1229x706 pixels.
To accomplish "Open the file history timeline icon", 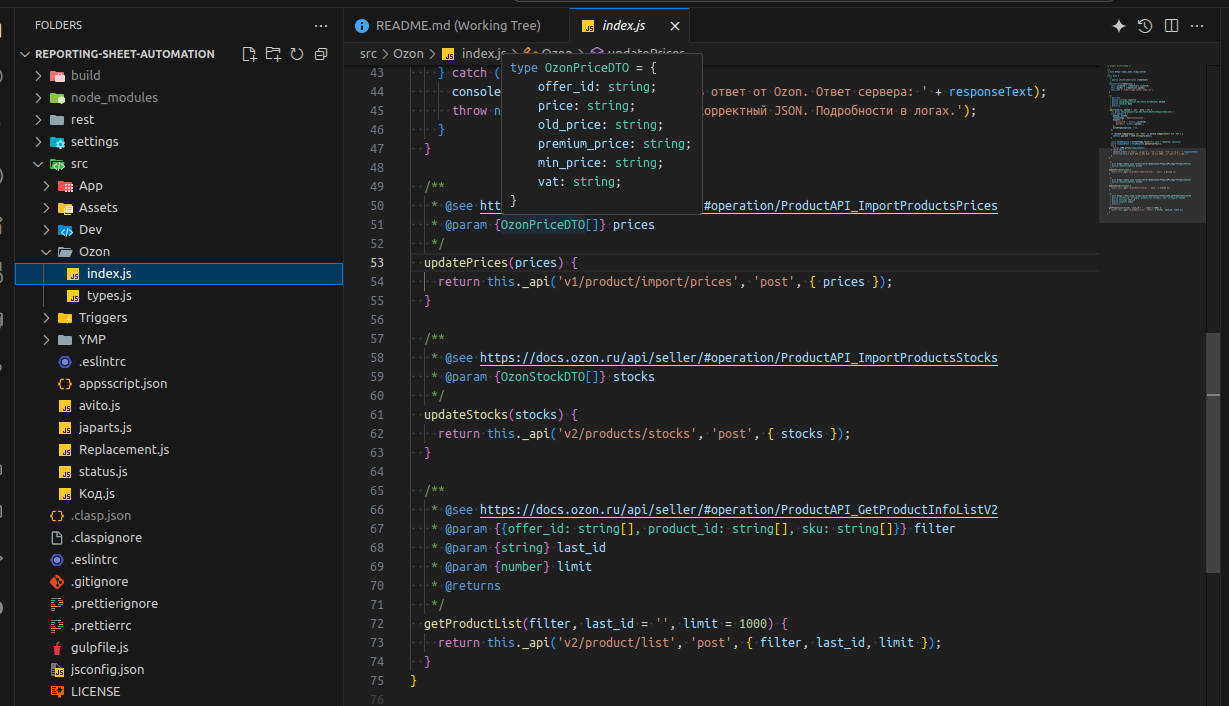I will [x=1145, y=26].
